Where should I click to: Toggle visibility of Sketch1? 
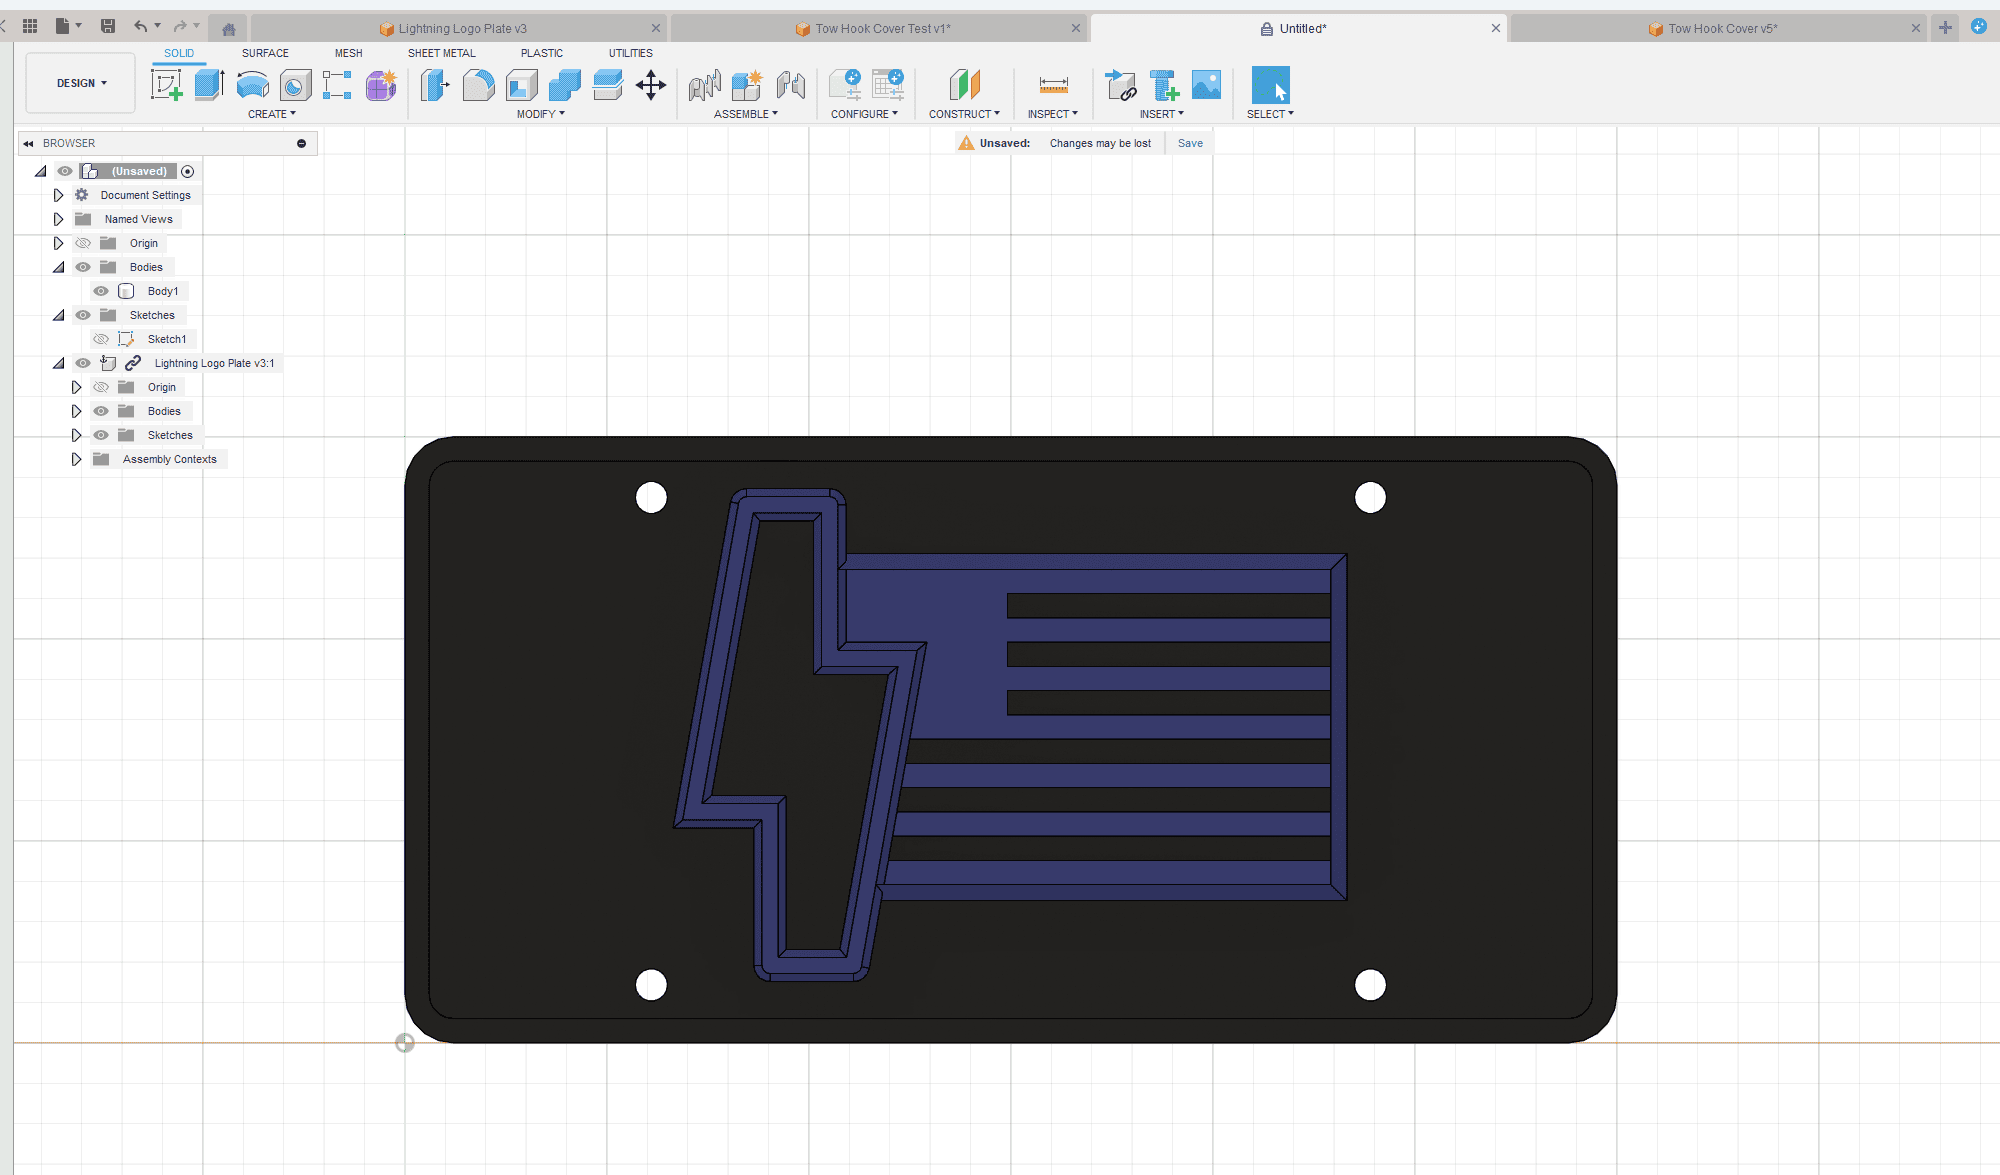99,339
